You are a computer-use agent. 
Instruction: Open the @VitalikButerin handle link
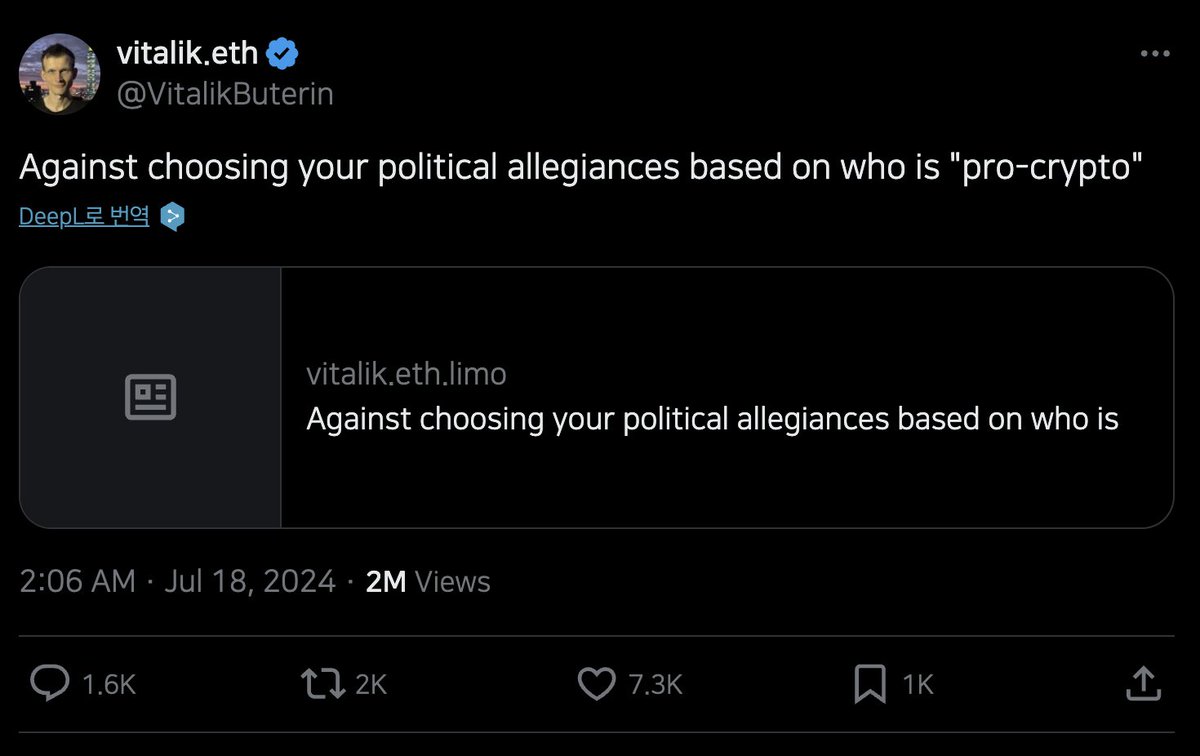point(225,94)
